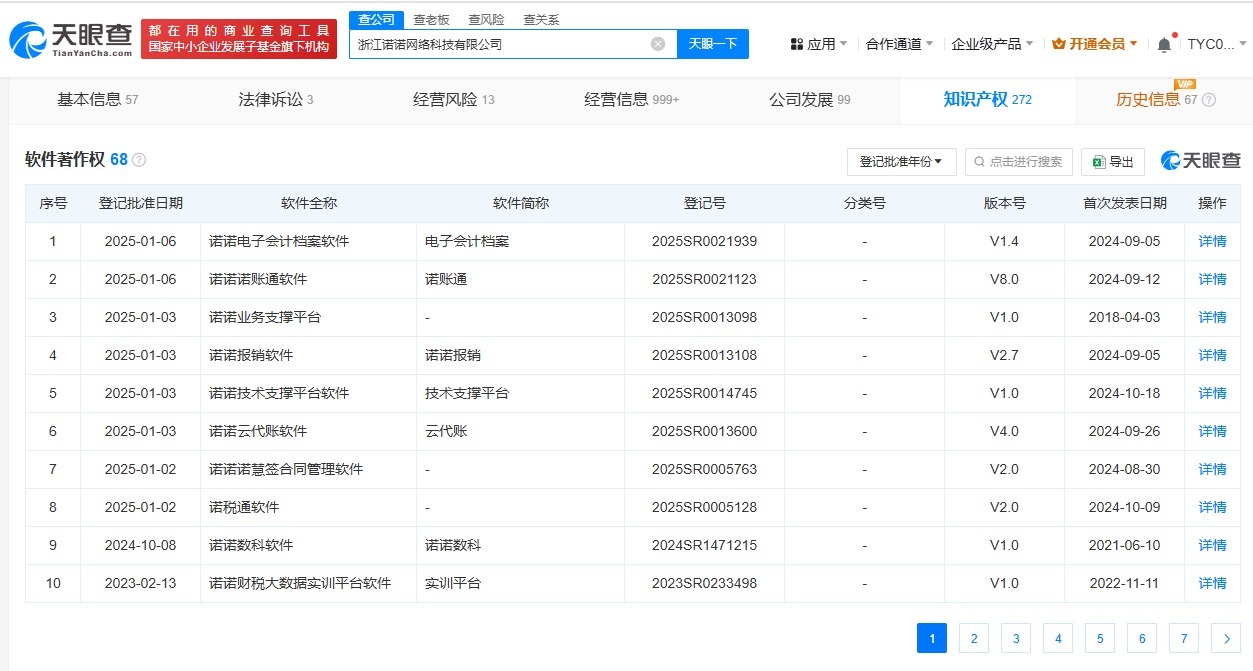Select the 查老板 search tab

[431, 18]
